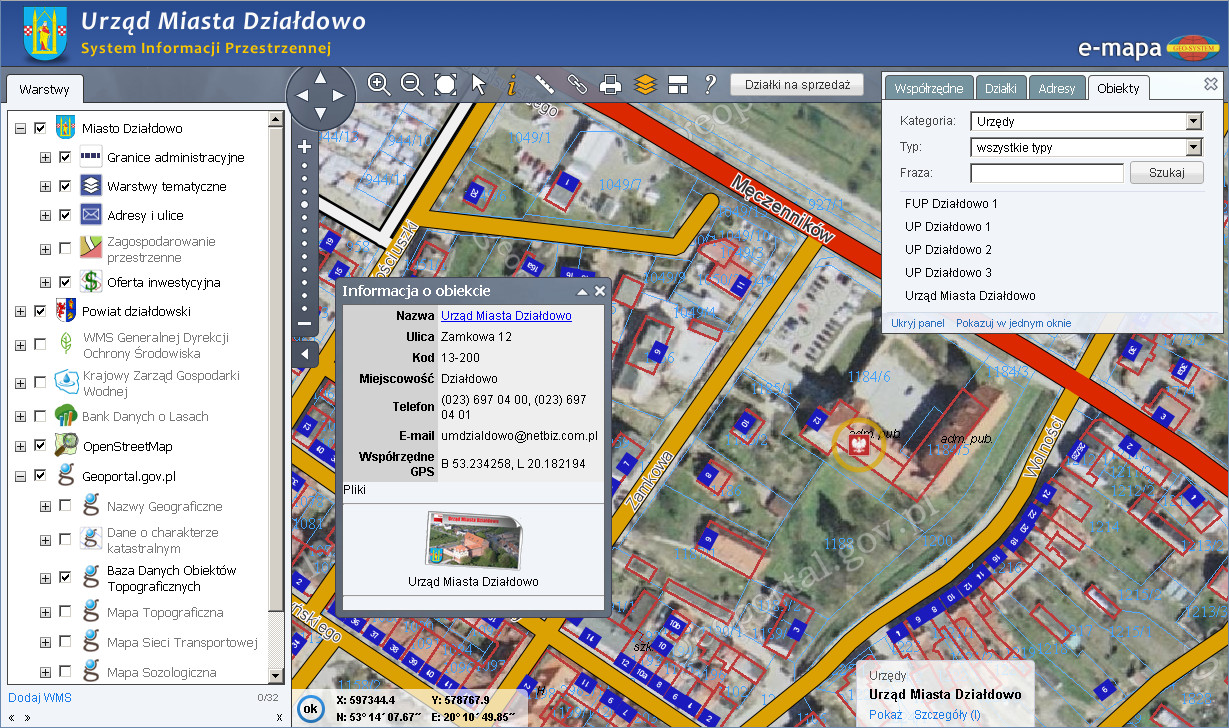This screenshot has height=728, width=1229.
Task: Click the Pokaż link in Urzędy tooltip
Action: pos(885,715)
